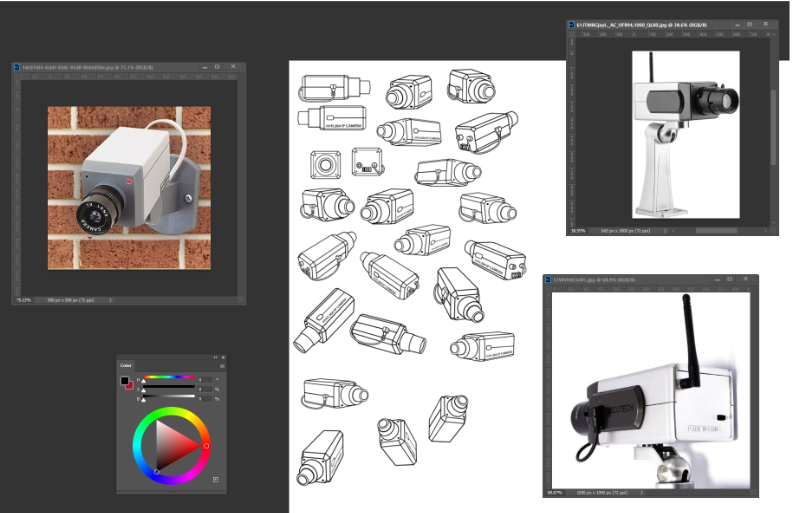Click 38.55% zoom field in top-right window
The width and height of the screenshot is (794, 513).
point(578,231)
